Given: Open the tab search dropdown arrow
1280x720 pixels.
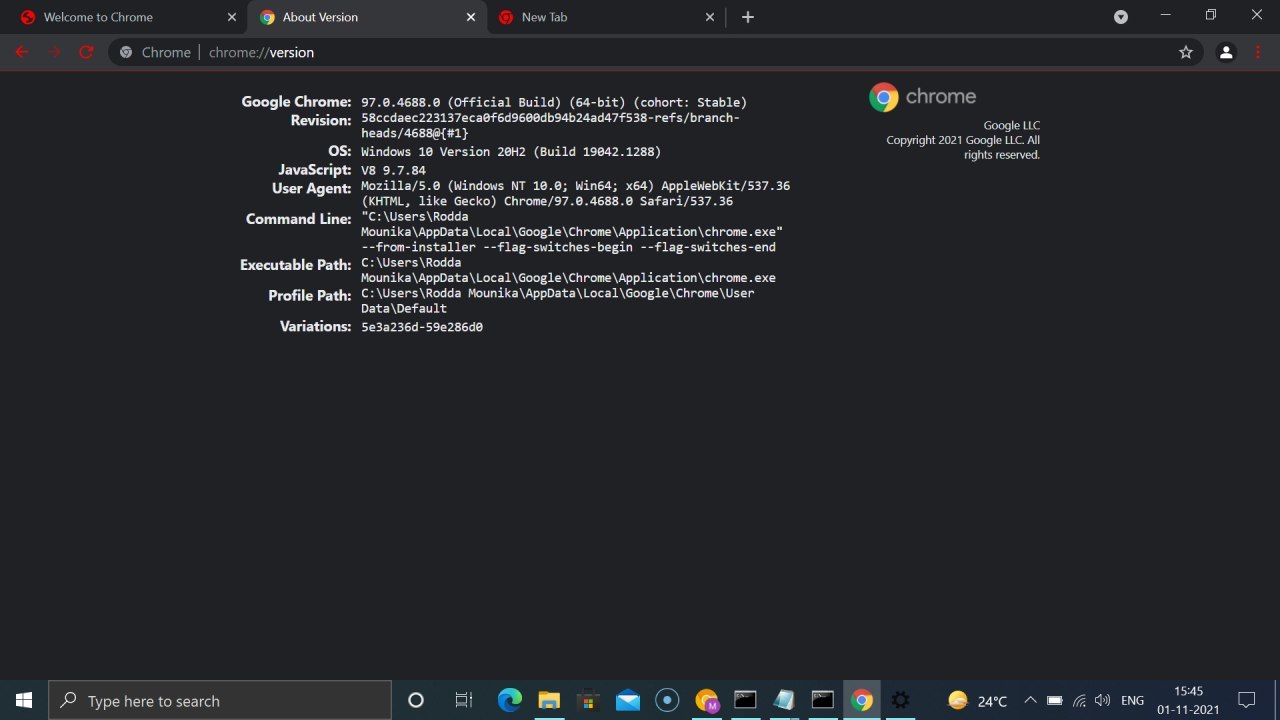Looking at the screenshot, I should tap(1121, 17).
